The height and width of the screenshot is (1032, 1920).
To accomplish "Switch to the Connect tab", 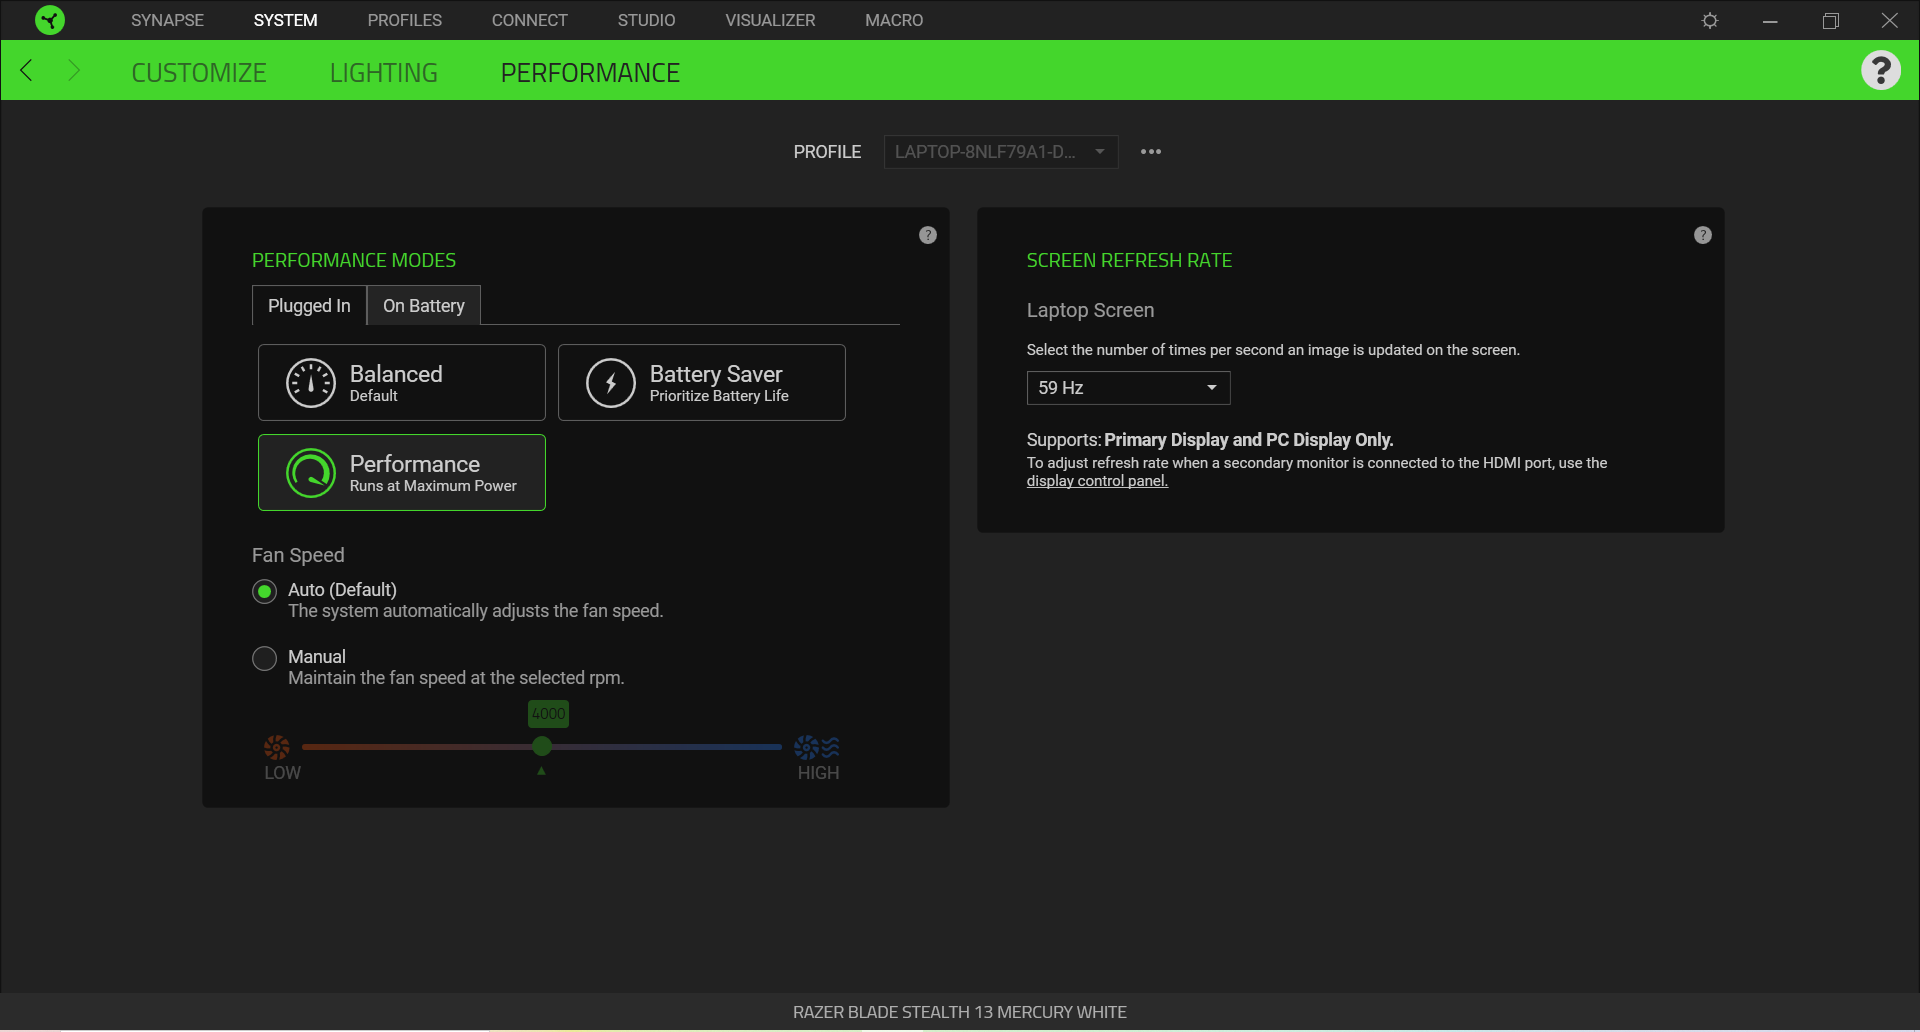I will (x=530, y=20).
